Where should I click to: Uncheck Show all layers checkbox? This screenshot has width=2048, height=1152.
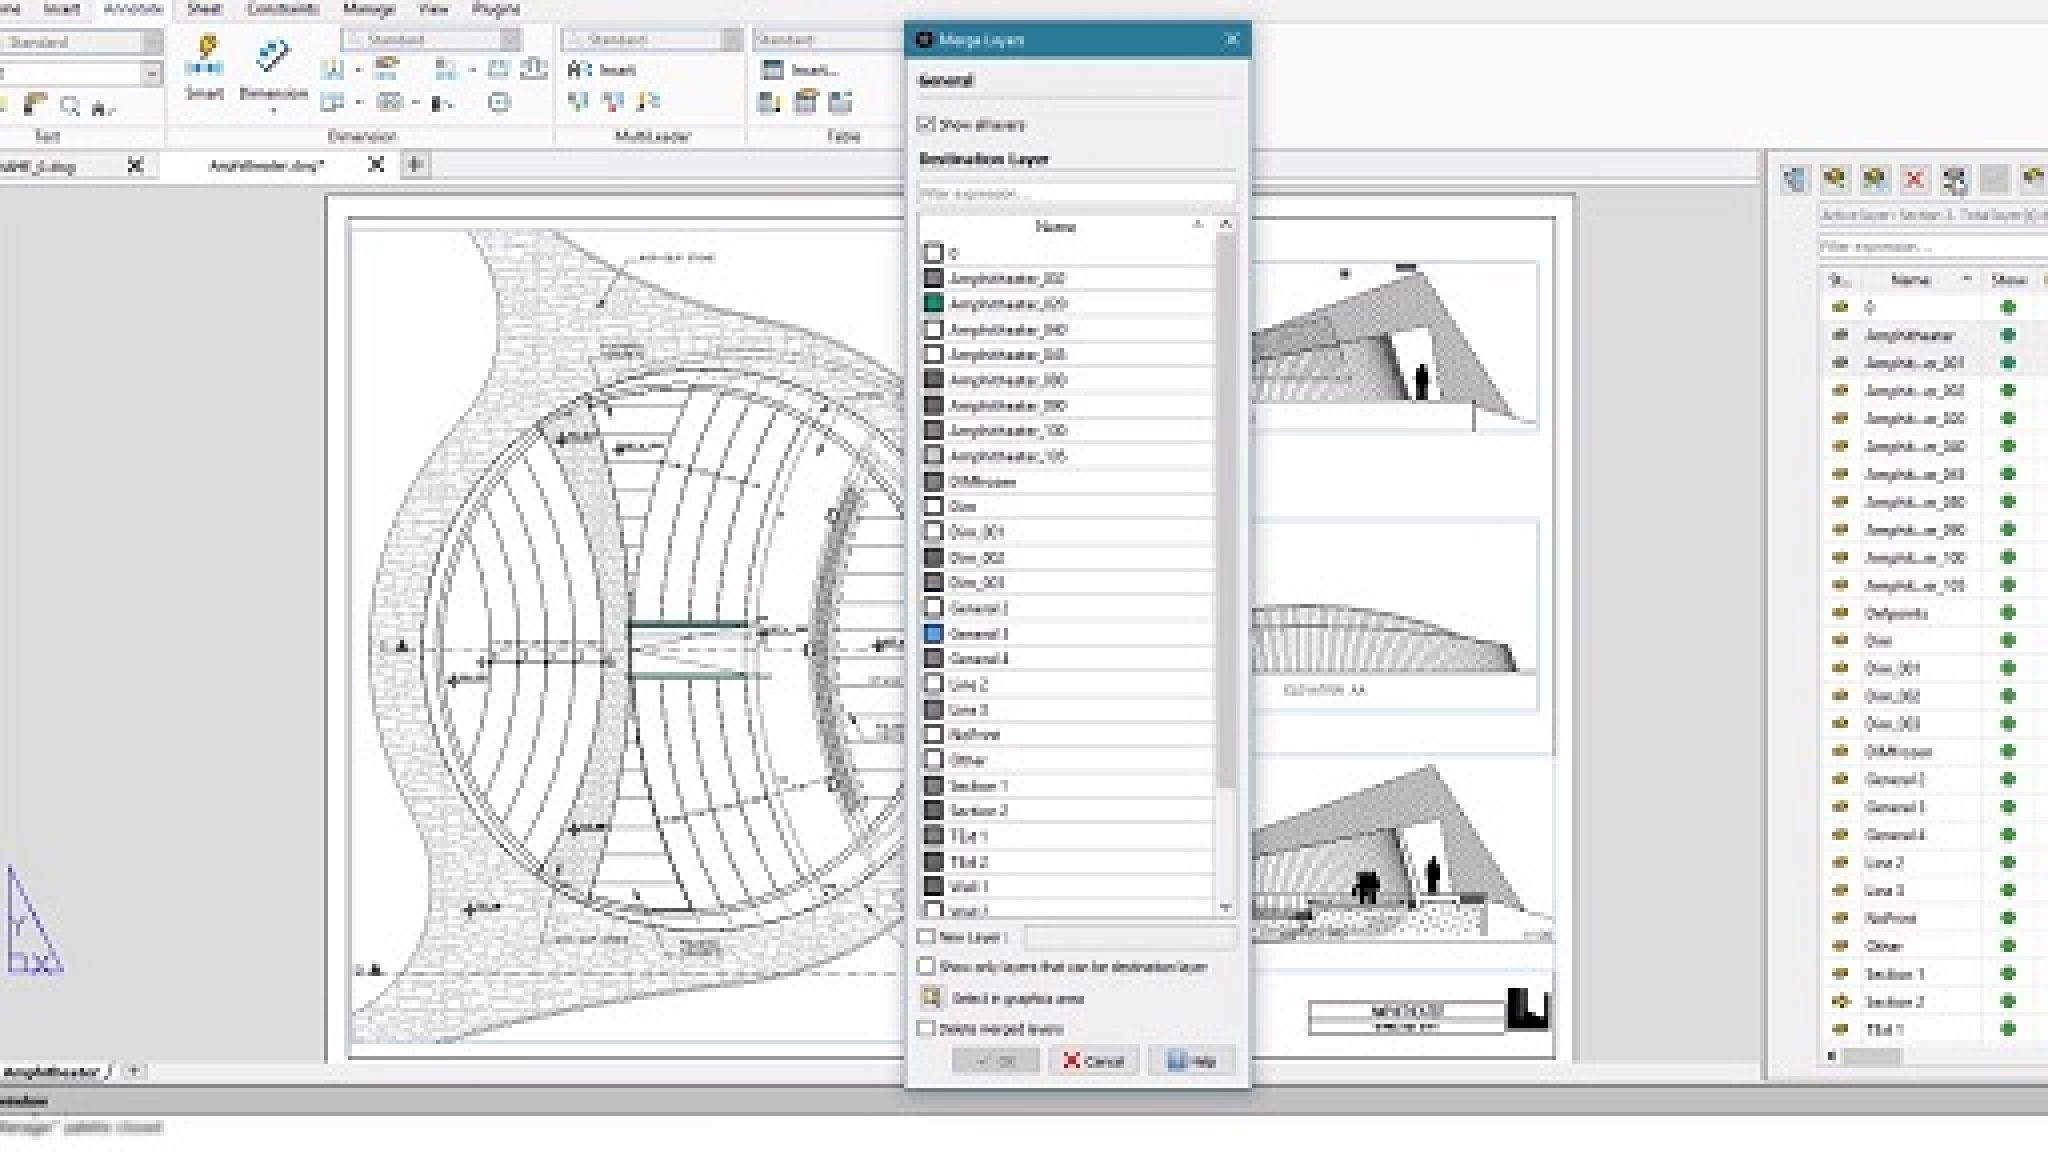coord(927,124)
